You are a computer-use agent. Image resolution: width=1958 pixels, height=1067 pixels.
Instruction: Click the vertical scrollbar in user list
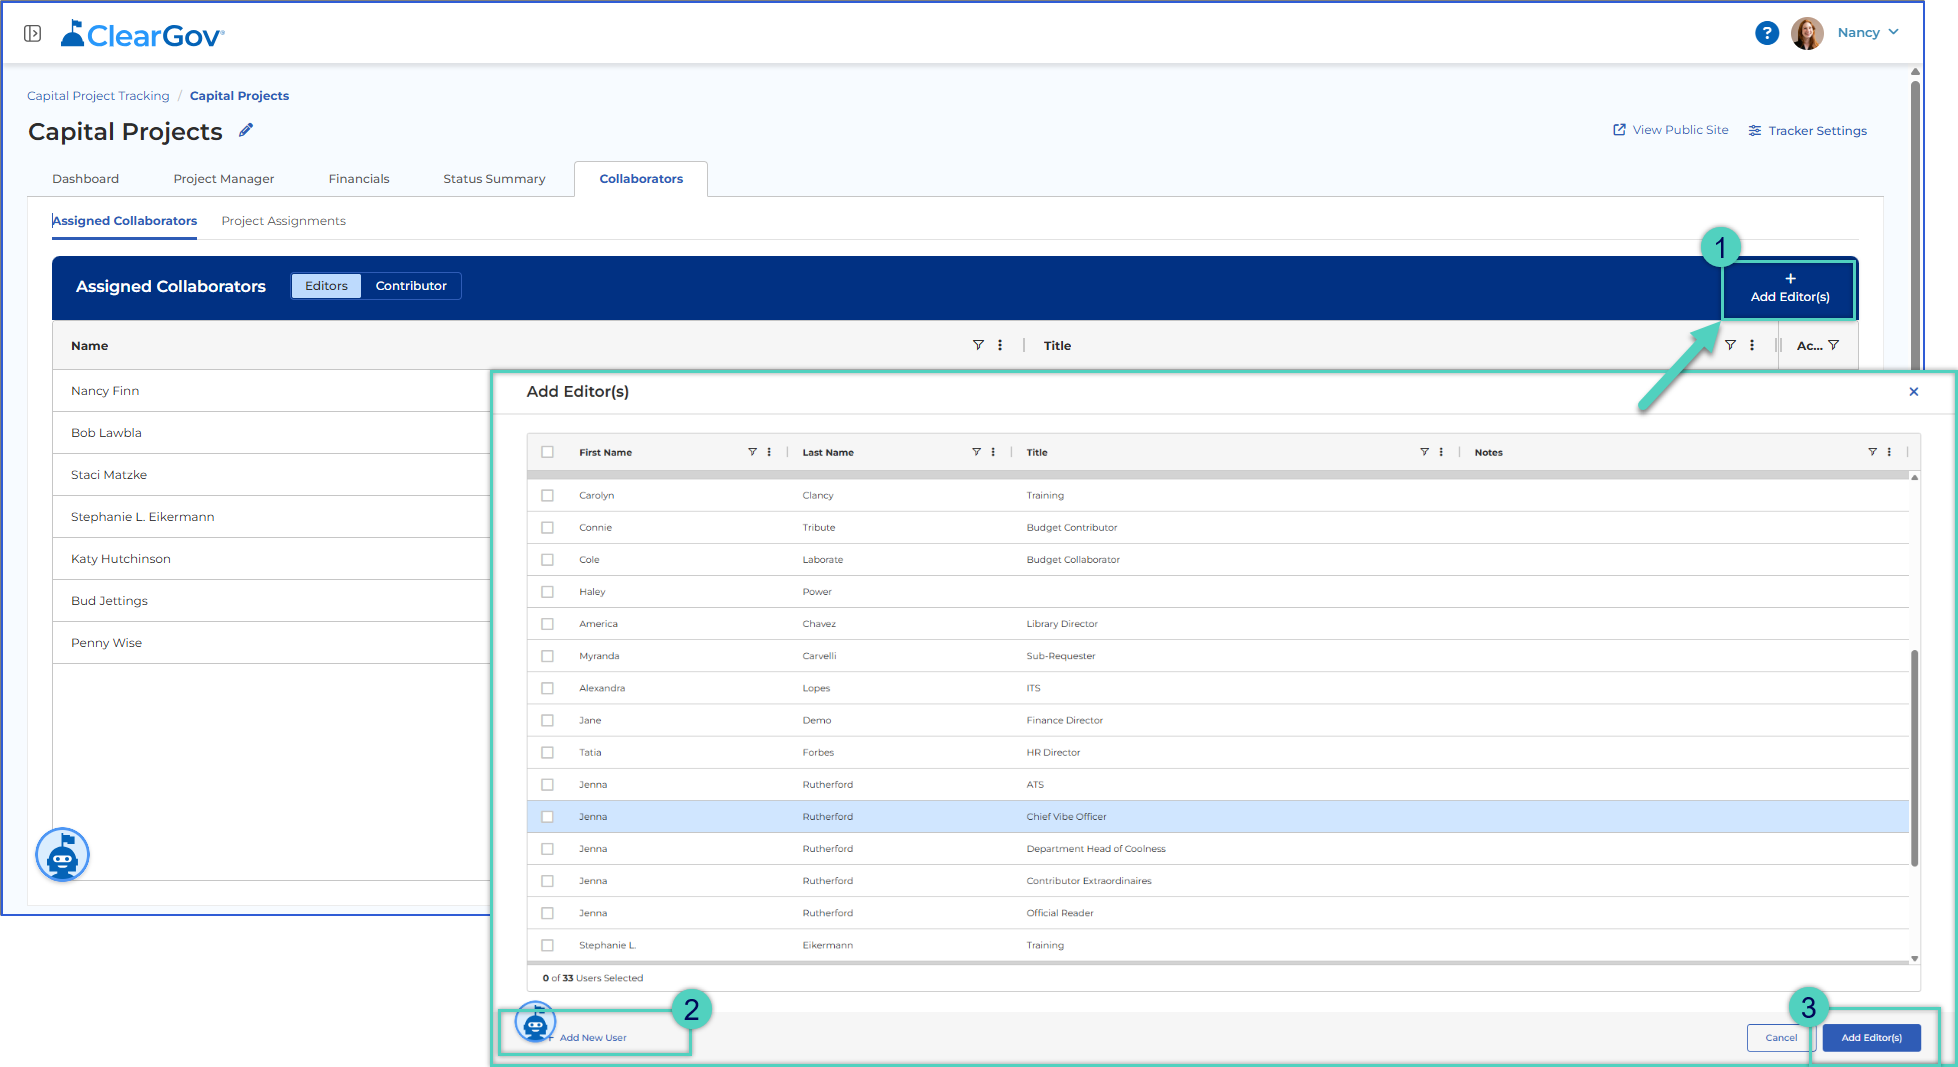pos(1915,758)
